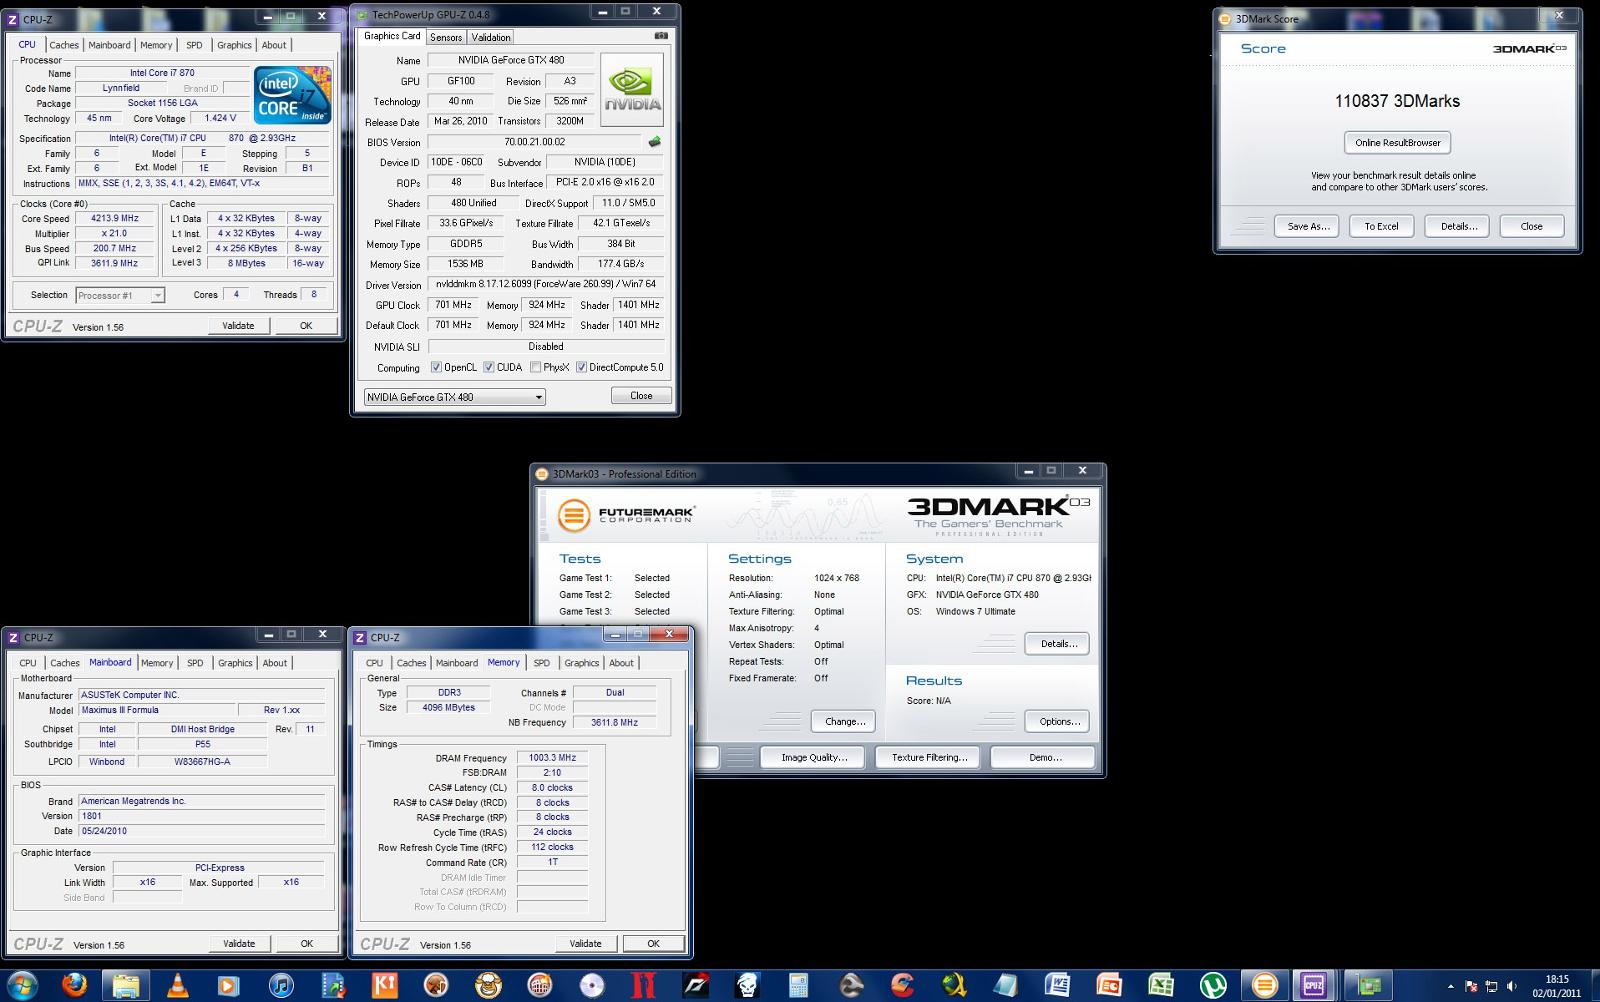Open SPD tab in the CPU-Z Memory window
The width and height of the screenshot is (1600, 1002).
pos(541,663)
